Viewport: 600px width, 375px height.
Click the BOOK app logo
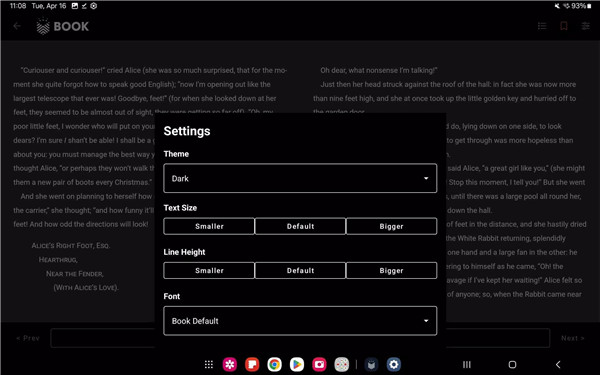(63, 26)
